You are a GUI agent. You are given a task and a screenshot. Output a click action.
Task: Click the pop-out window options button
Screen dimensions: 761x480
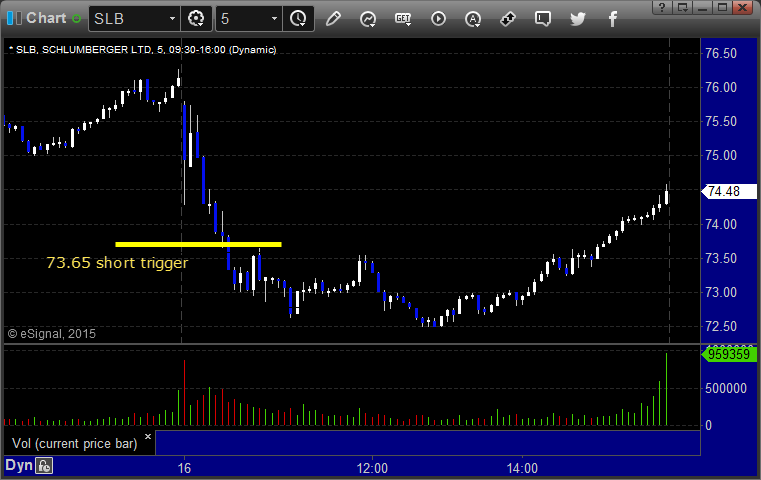(683, 7)
